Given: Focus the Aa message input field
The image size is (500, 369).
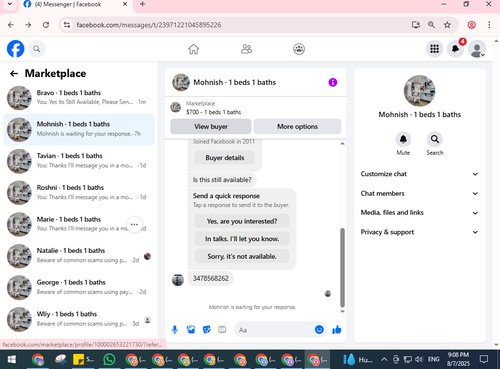Looking at the screenshot, I should tap(273, 330).
